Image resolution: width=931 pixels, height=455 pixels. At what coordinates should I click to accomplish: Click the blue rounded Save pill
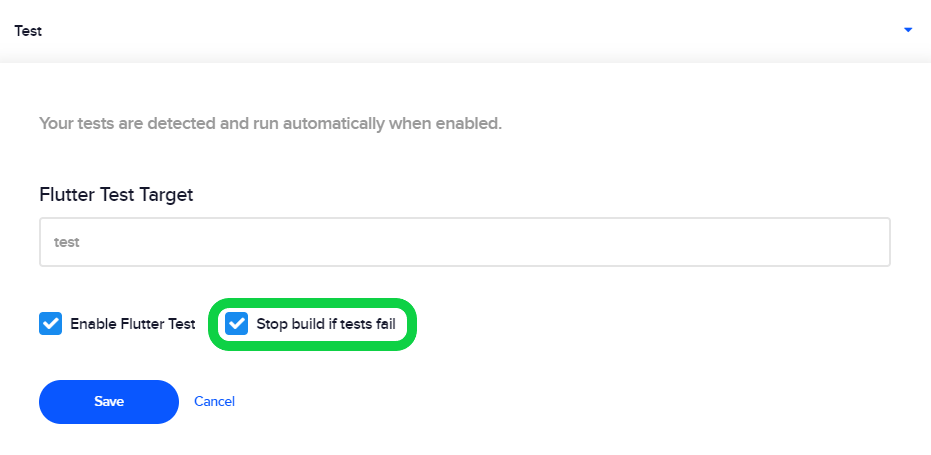pyautogui.click(x=109, y=402)
